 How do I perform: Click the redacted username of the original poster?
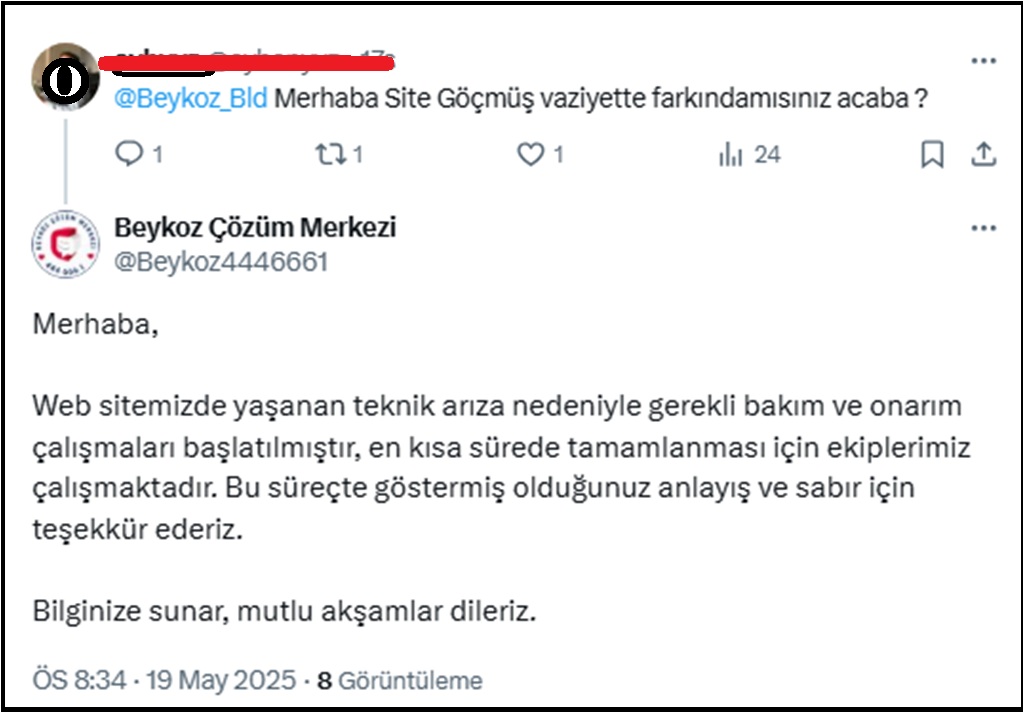tap(250, 62)
